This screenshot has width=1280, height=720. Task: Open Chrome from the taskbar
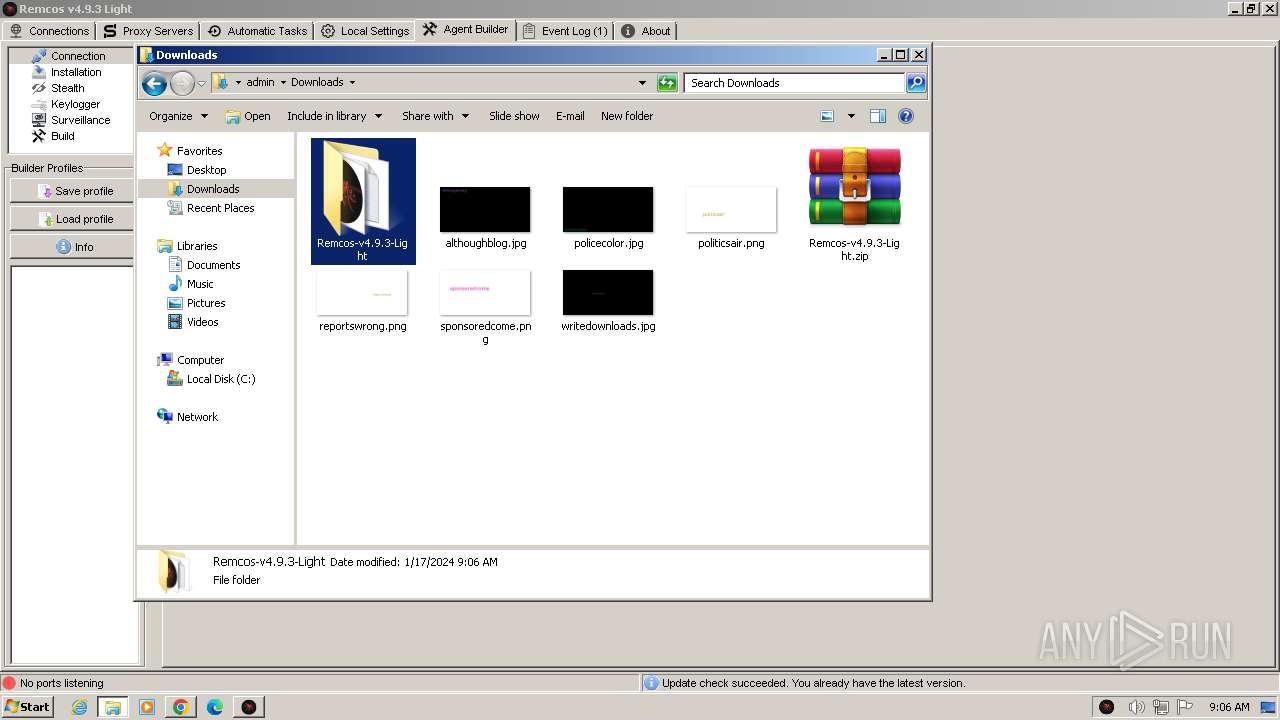[180, 707]
